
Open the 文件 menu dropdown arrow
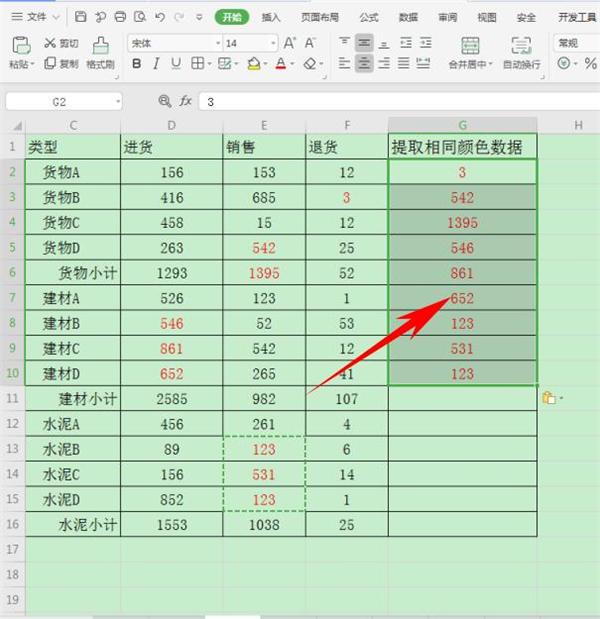(56, 17)
